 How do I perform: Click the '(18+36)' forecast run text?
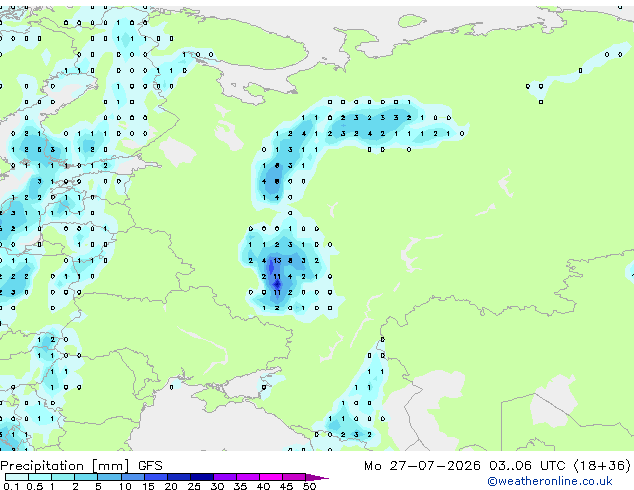[x=602, y=466]
